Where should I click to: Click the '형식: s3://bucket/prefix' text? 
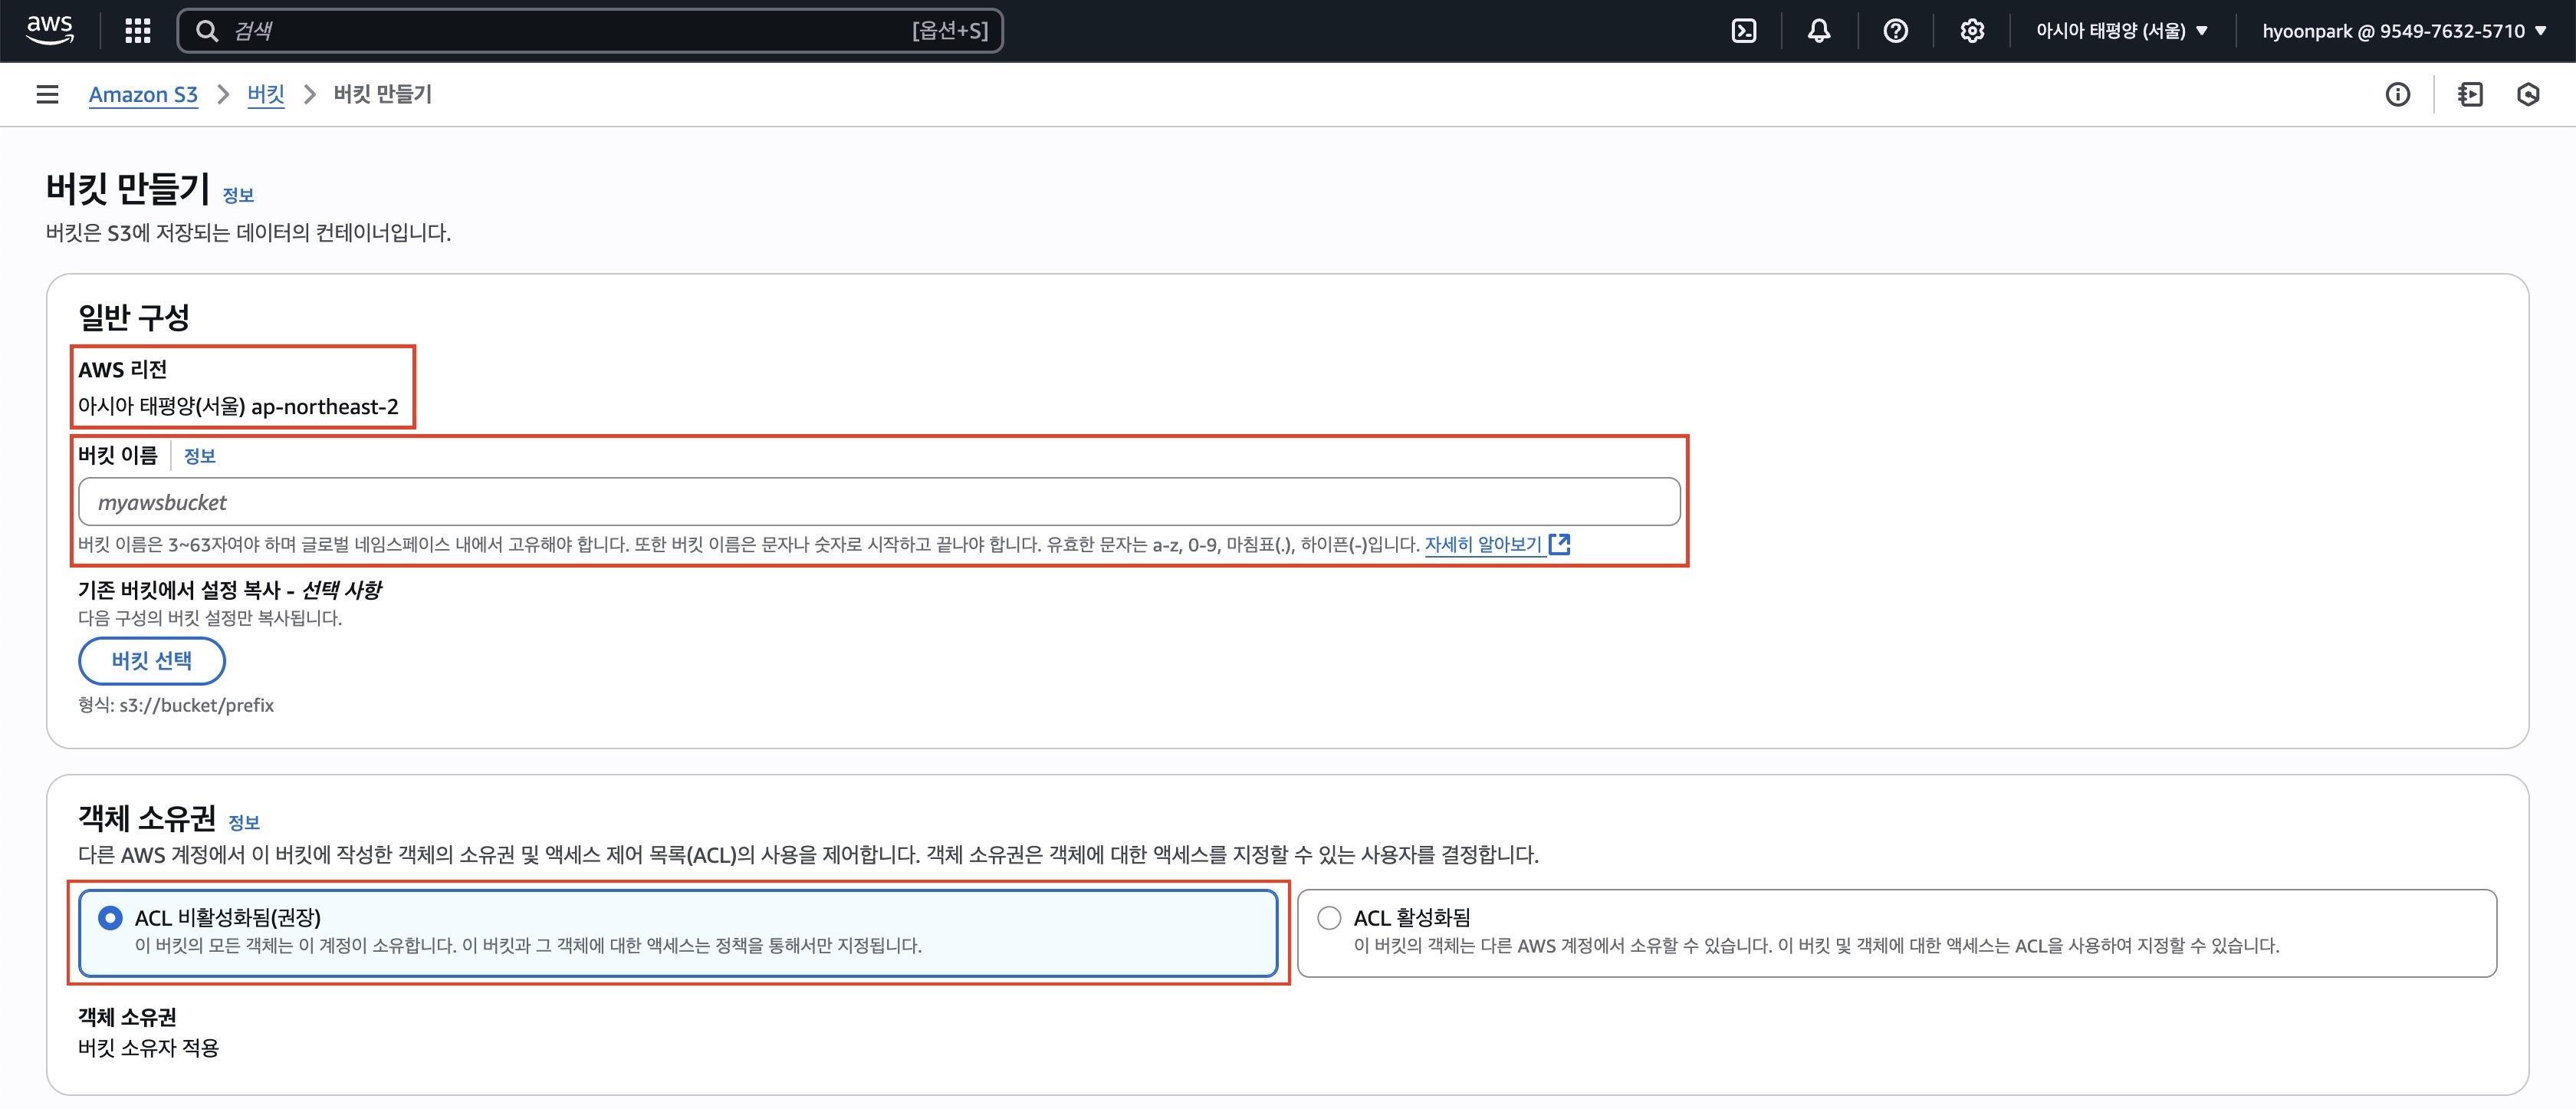pyautogui.click(x=176, y=705)
